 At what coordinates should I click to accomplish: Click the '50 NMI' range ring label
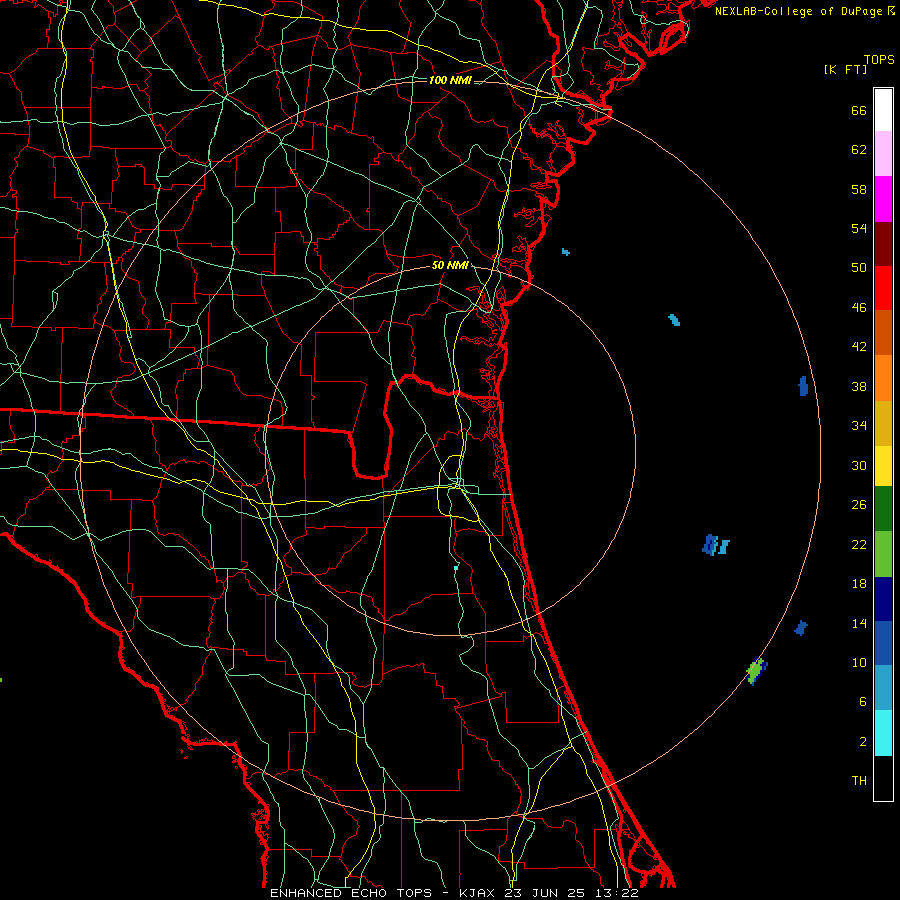450,265
